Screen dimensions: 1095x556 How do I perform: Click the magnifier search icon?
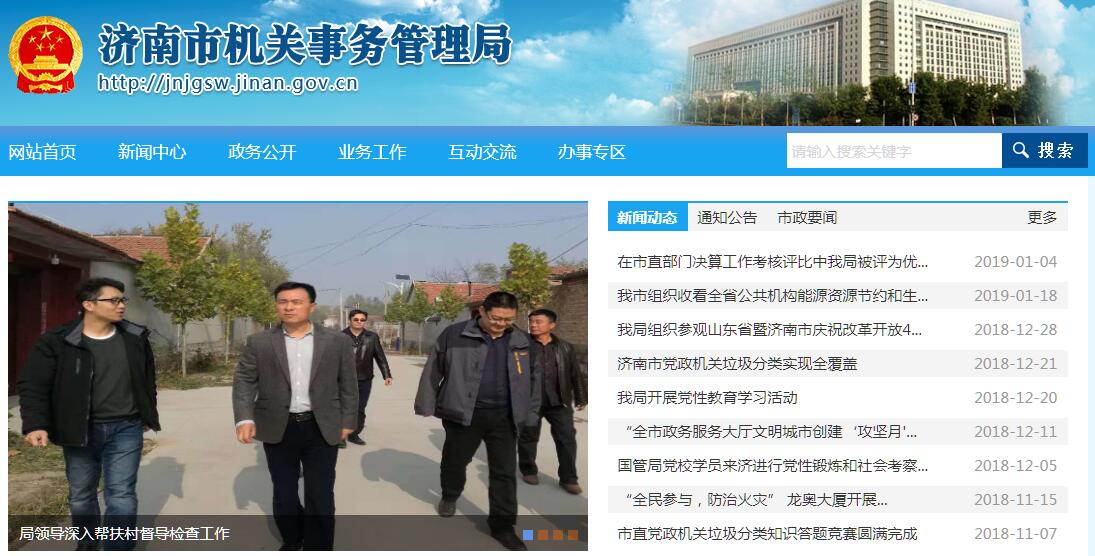tap(1020, 150)
